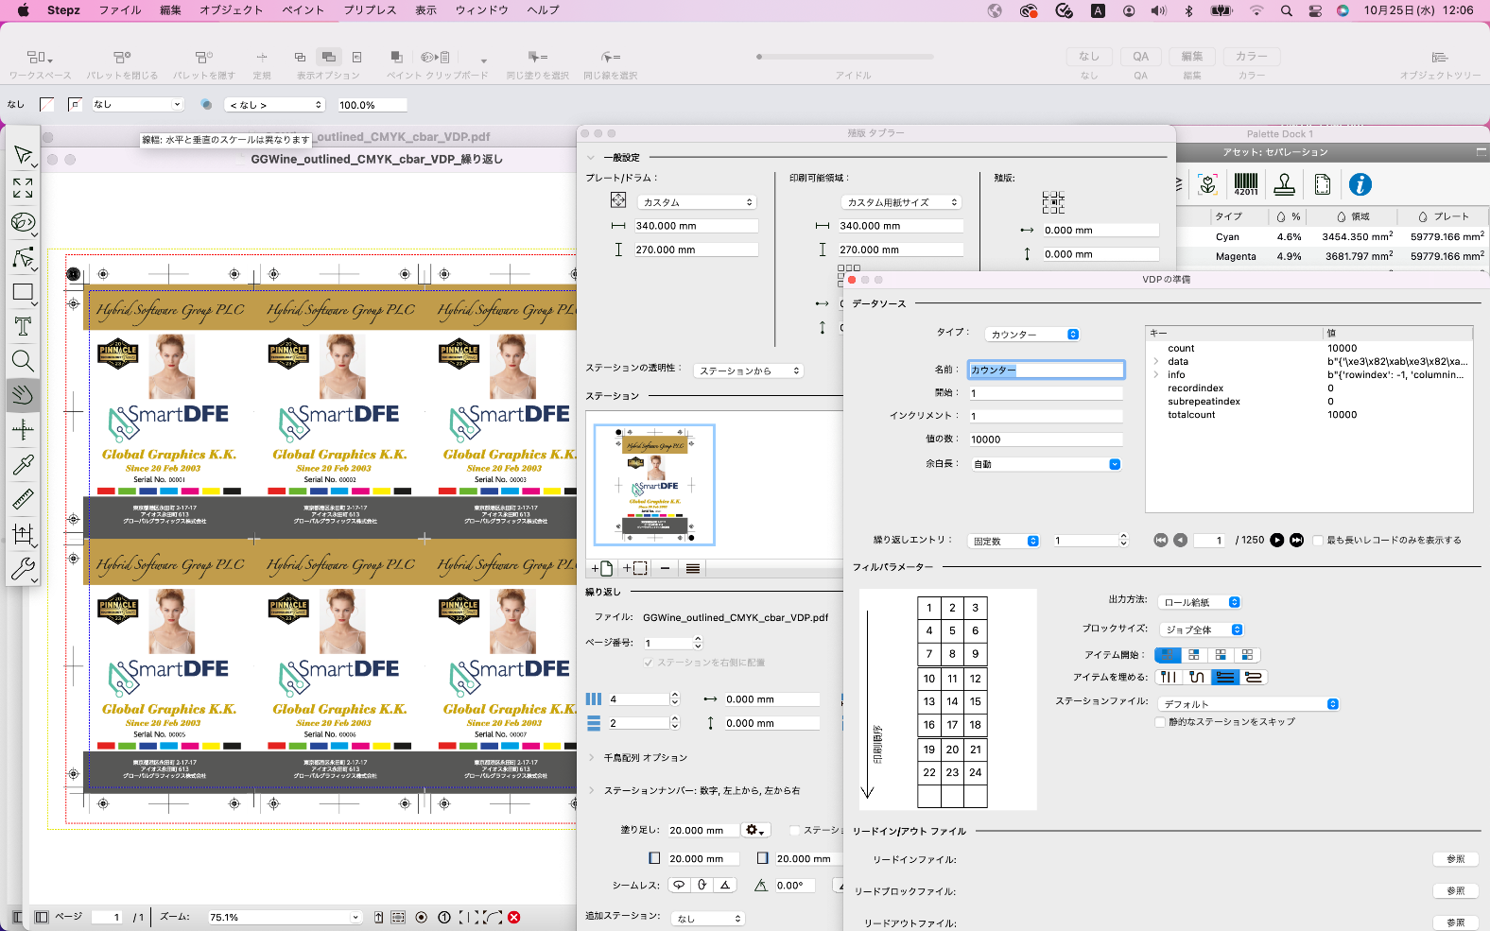The width and height of the screenshot is (1490, 931).
Task: Open the repeat entry 固定数 dropdown
Action: click(1004, 541)
